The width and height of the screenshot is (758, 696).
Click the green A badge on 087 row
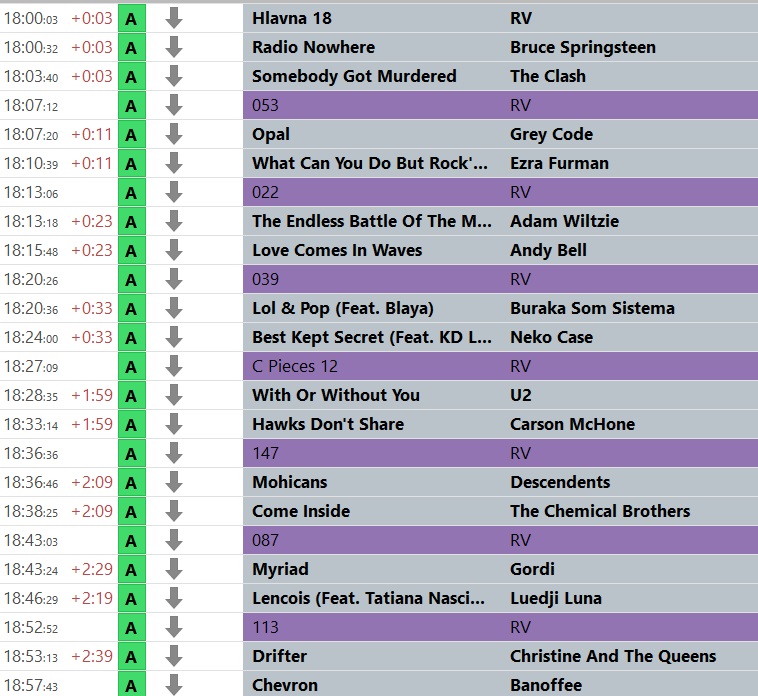tap(132, 541)
